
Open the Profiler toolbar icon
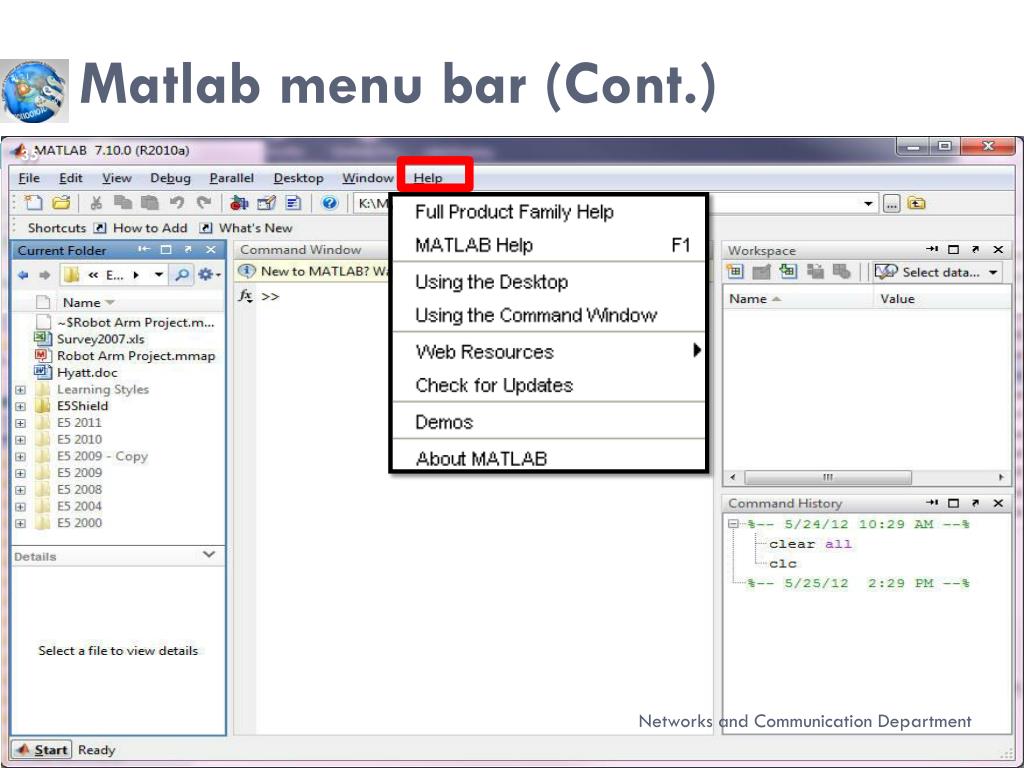tap(293, 203)
